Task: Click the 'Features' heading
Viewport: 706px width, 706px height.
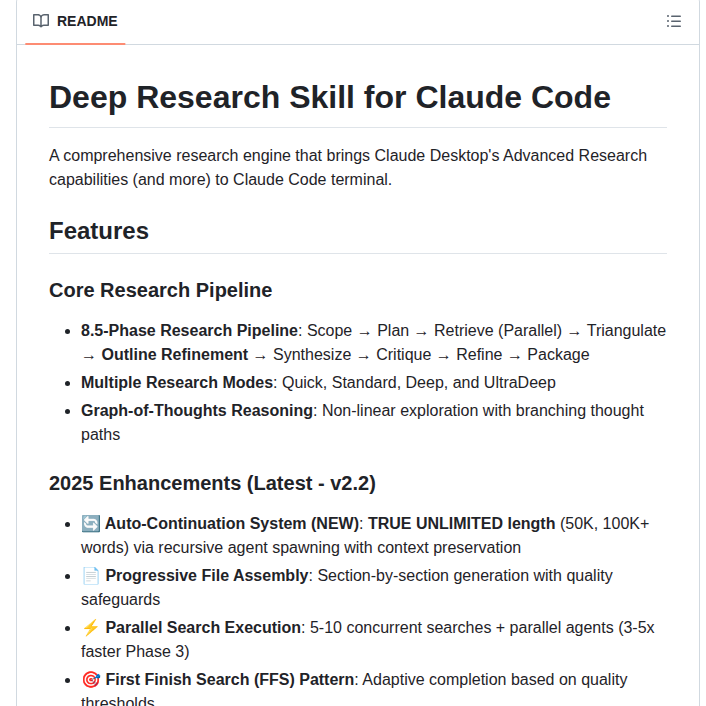Action: [99, 231]
